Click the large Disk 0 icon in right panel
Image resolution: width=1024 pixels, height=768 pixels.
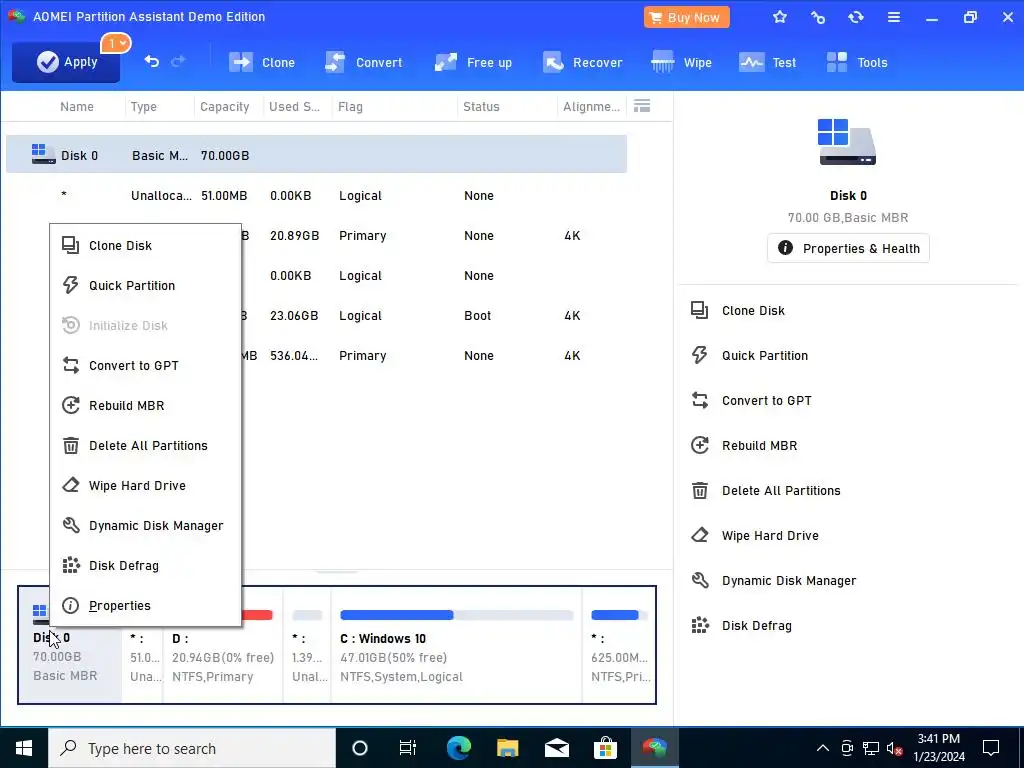point(847,142)
